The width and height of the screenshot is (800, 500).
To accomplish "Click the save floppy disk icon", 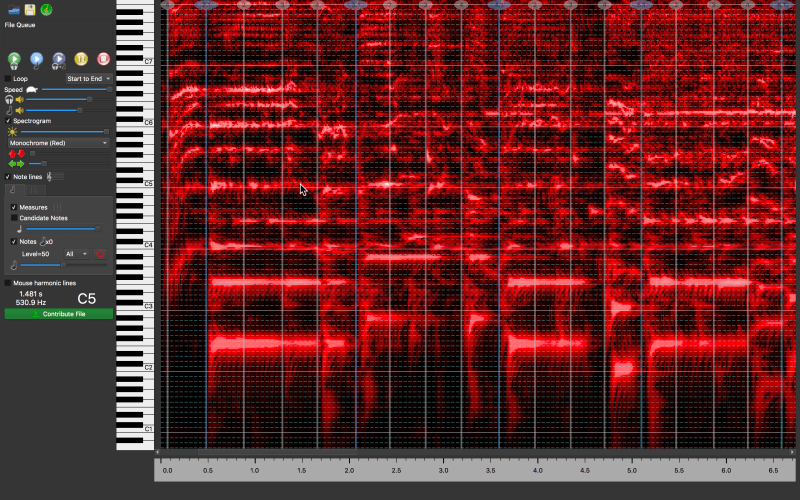I will point(30,9).
